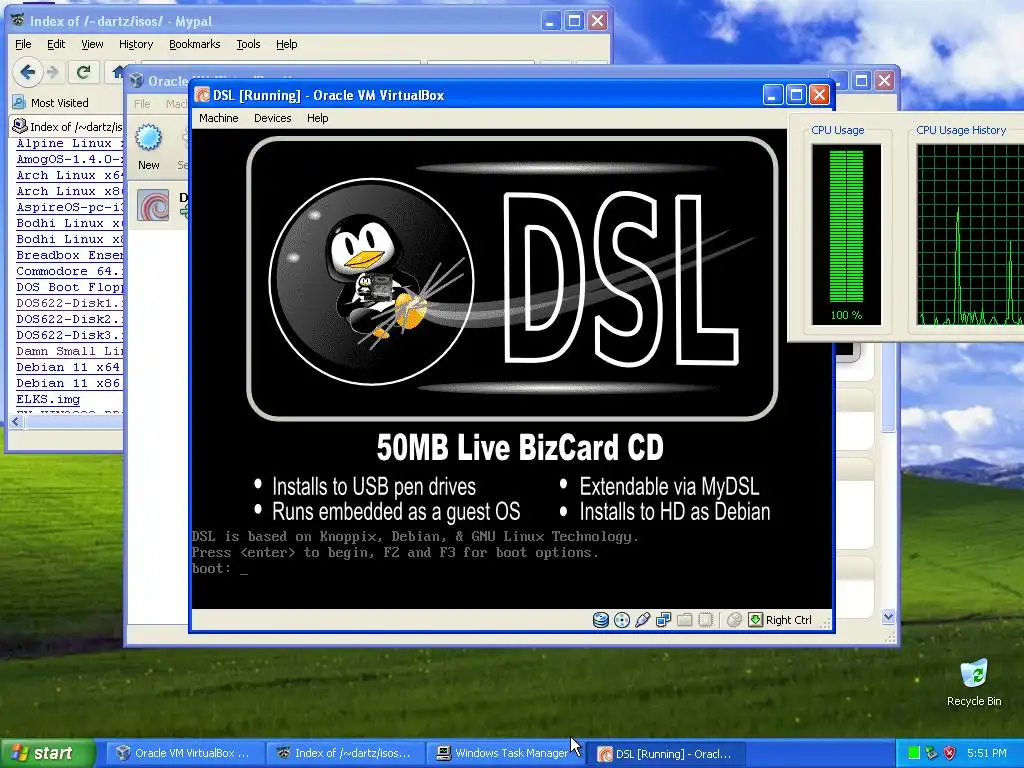Open the AspireOS-pc link
This screenshot has width=1024, height=768.
(x=69, y=208)
